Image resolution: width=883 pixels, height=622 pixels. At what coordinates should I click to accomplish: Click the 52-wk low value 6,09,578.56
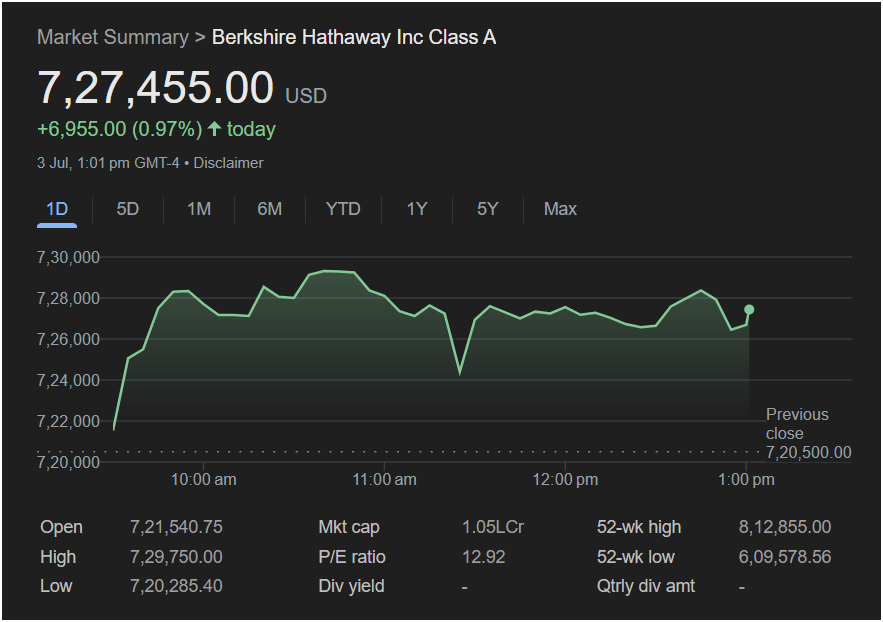coord(785,557)
